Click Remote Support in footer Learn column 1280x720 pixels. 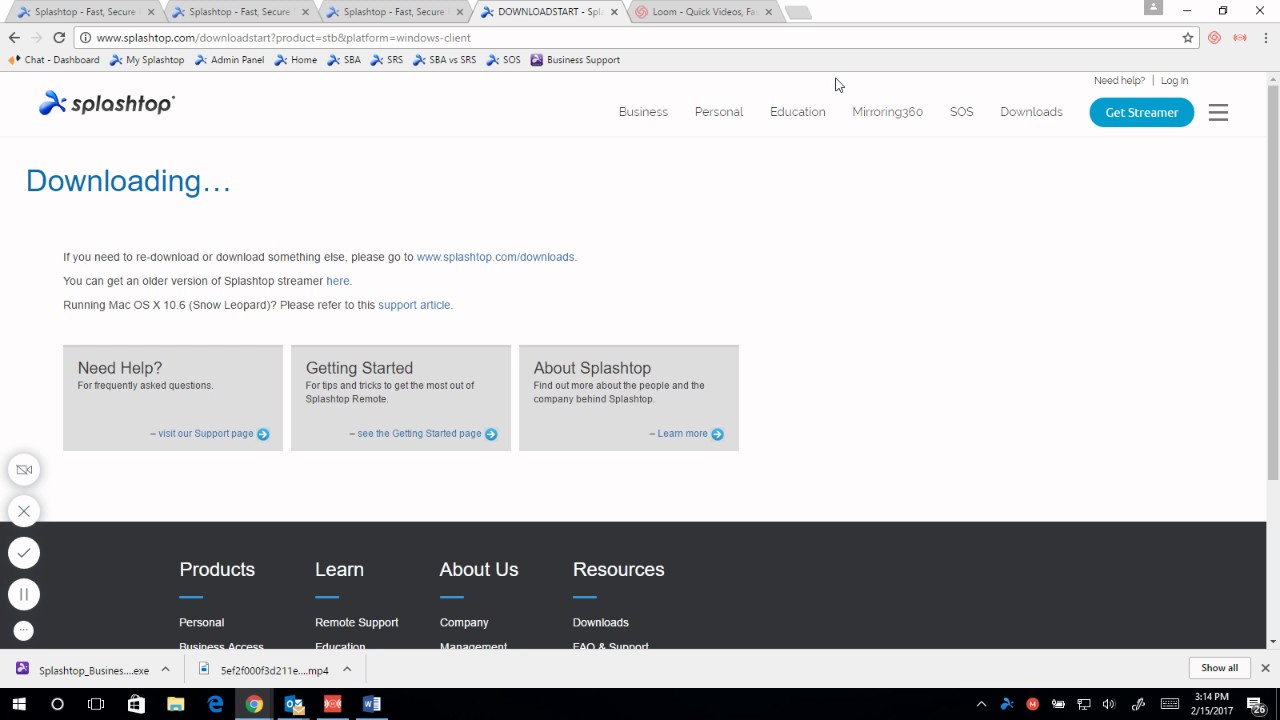click(x=357, y=622)
